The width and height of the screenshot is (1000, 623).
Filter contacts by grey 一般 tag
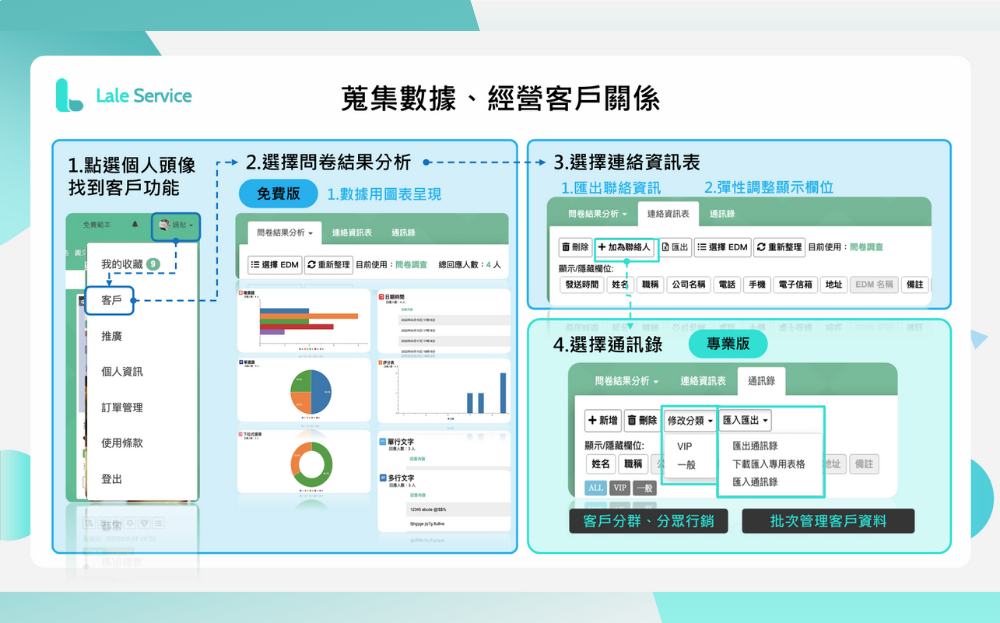point(645,488)
